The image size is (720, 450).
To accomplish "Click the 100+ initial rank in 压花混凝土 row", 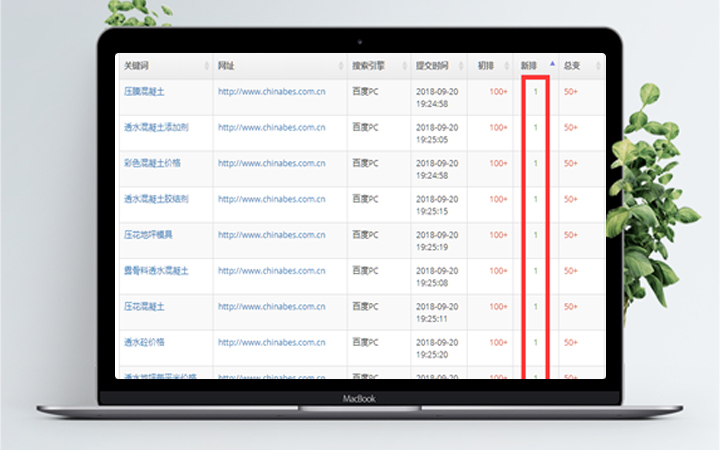I will coord(498,306).
